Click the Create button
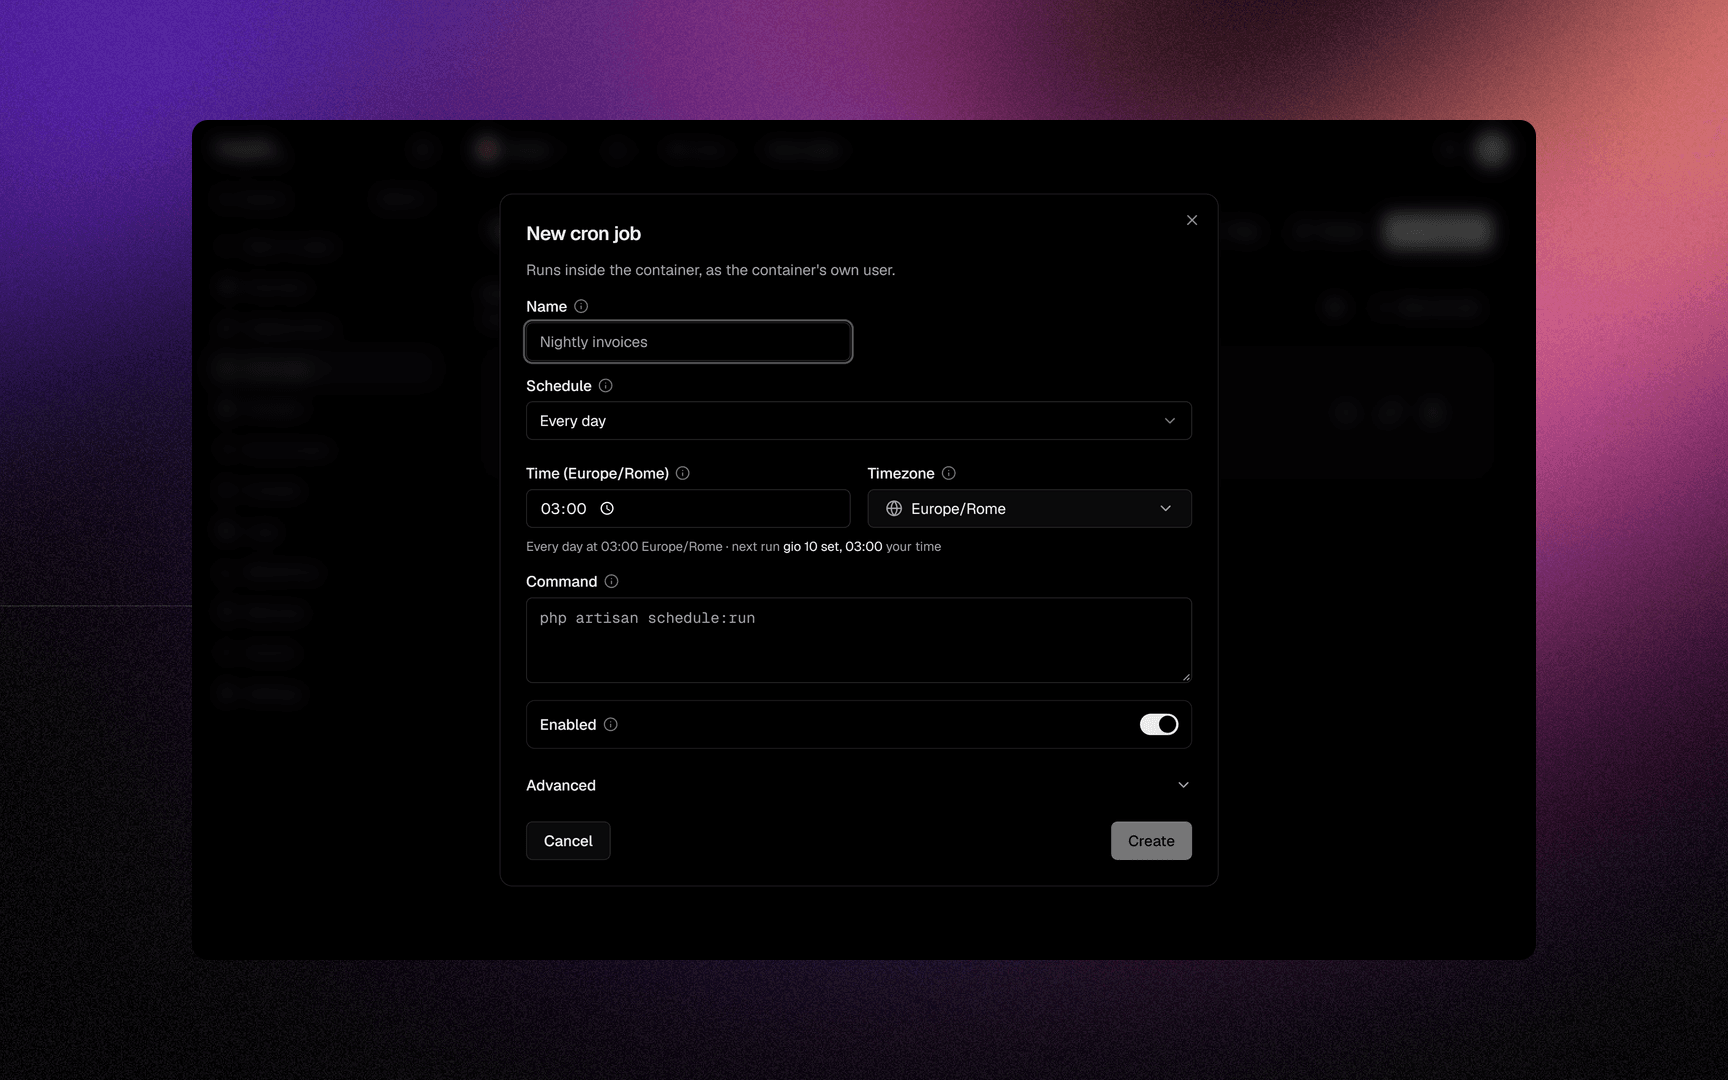1728x1080 pixels. coord(1151,841)
